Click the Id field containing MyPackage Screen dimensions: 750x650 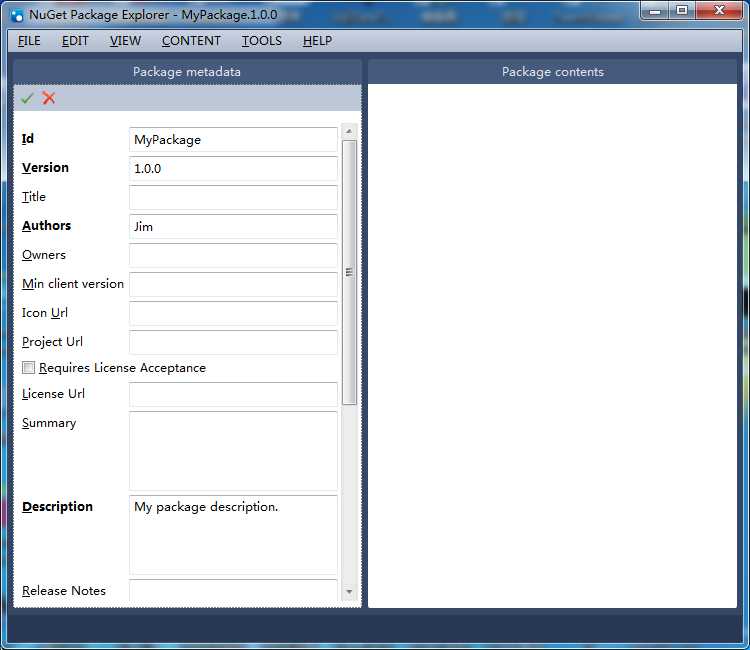[233, 140]
